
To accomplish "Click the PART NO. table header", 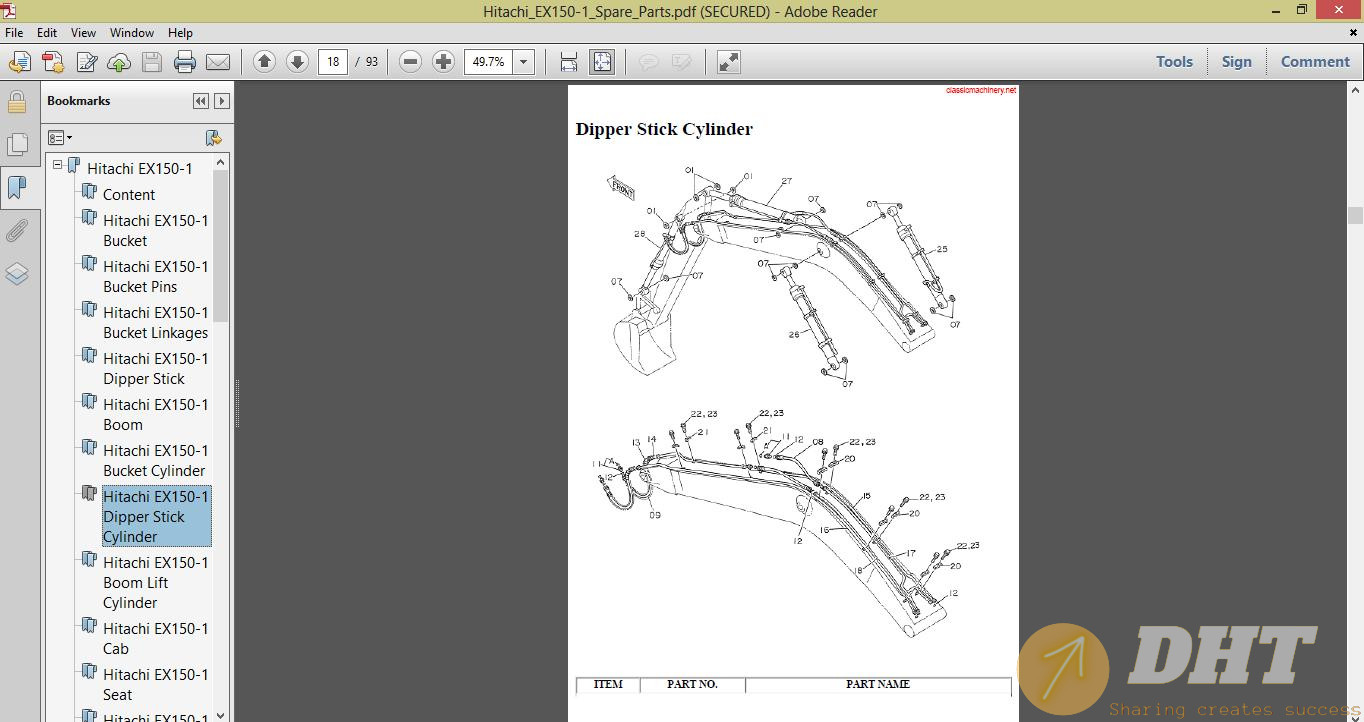I will (692, 684).
